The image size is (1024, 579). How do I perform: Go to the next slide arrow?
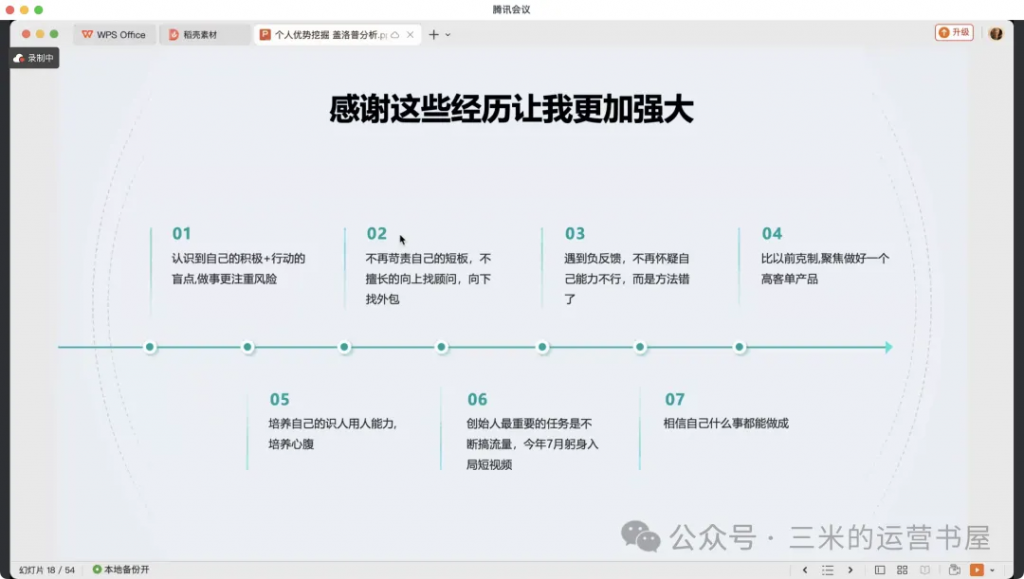pos(849,570)
